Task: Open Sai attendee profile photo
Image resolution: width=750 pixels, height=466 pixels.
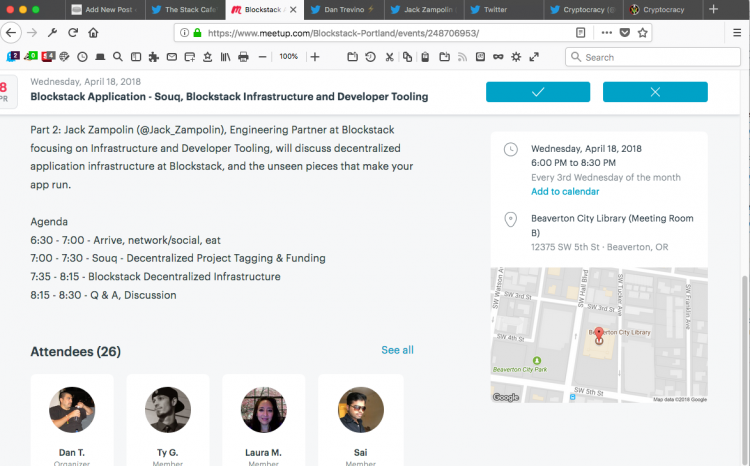Action: tap(361, 410)
